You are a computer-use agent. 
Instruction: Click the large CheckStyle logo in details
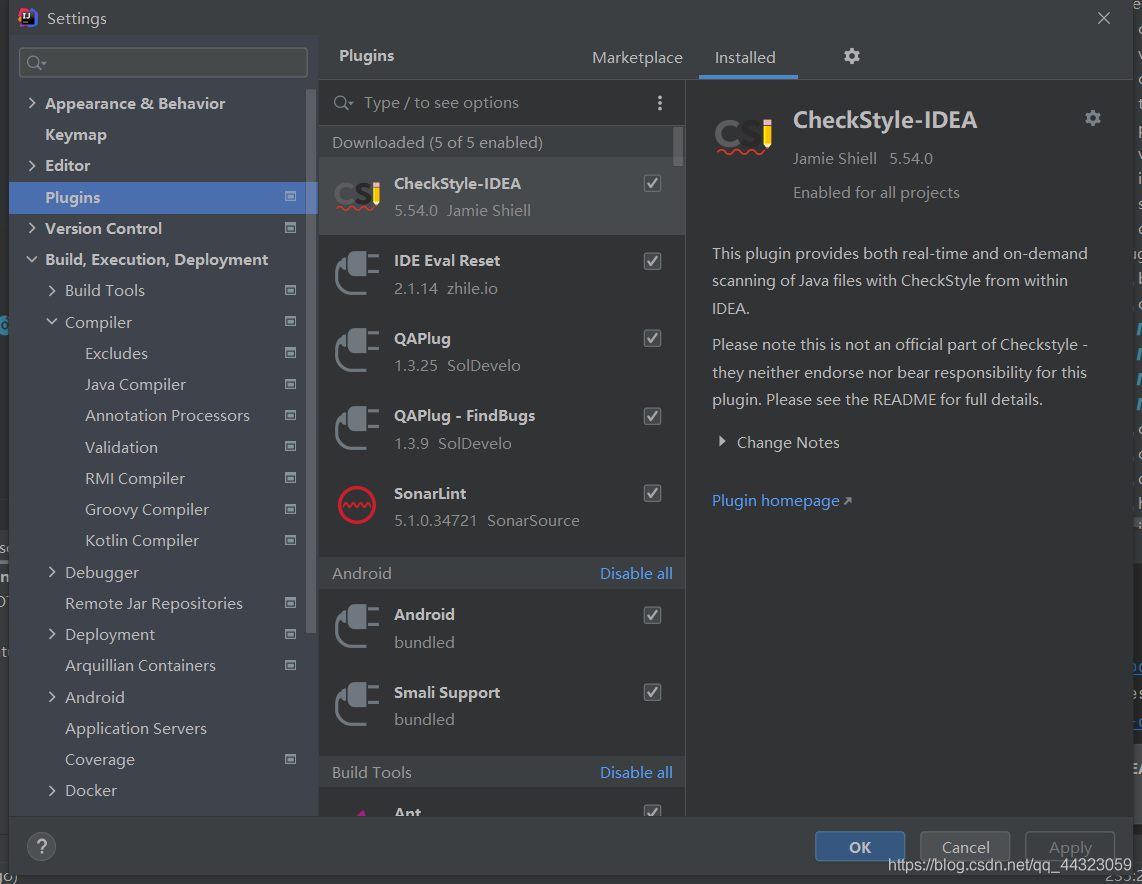click(x=743, y=136)
